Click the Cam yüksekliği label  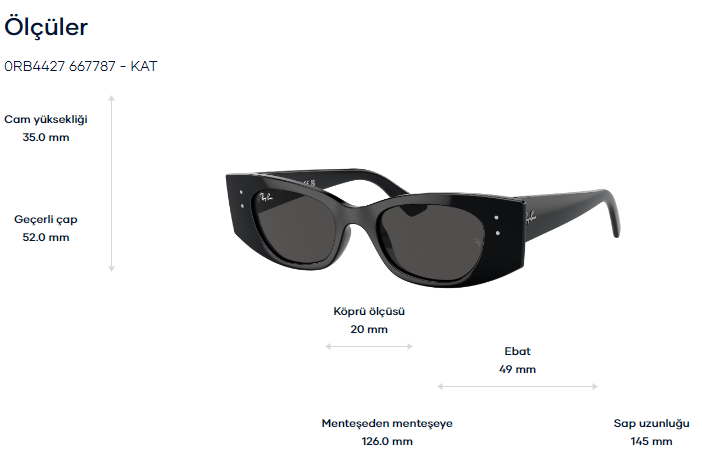(x=46, y=120)
